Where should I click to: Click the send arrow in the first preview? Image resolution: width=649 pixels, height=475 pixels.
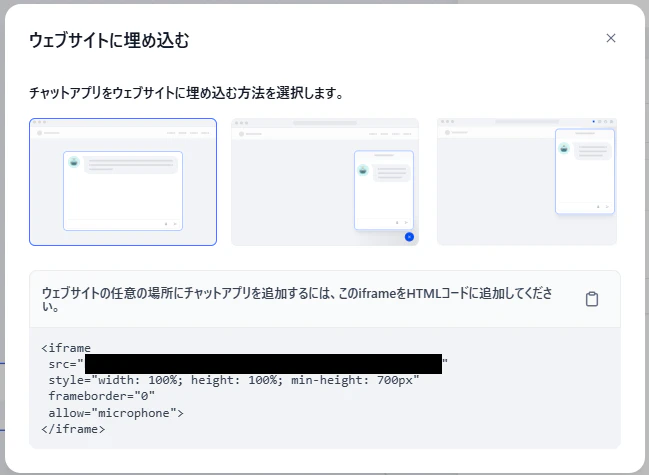point(175,224)
